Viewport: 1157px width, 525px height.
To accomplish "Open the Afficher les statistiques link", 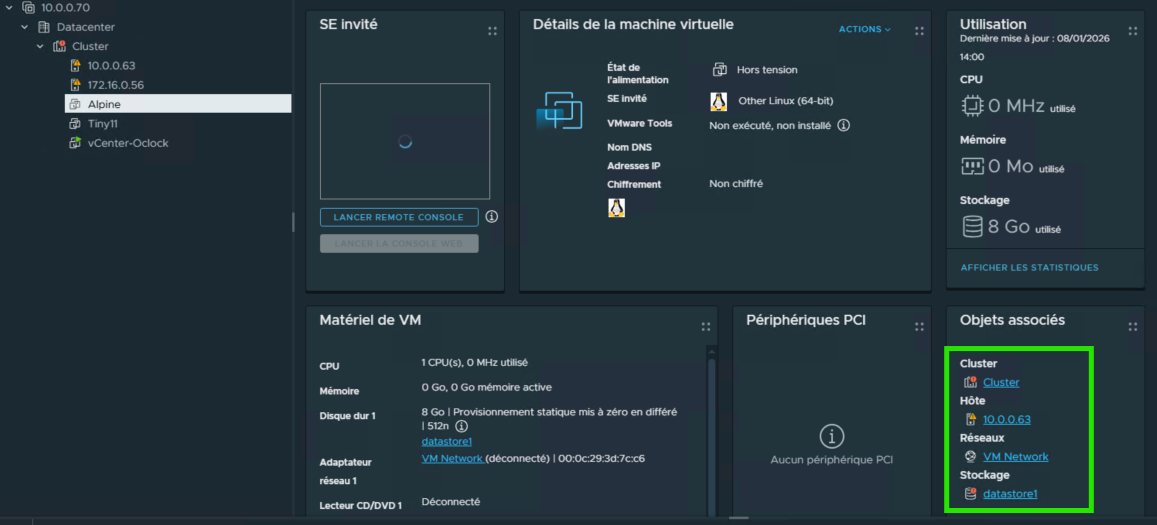I will click(x=1029, y=268).
